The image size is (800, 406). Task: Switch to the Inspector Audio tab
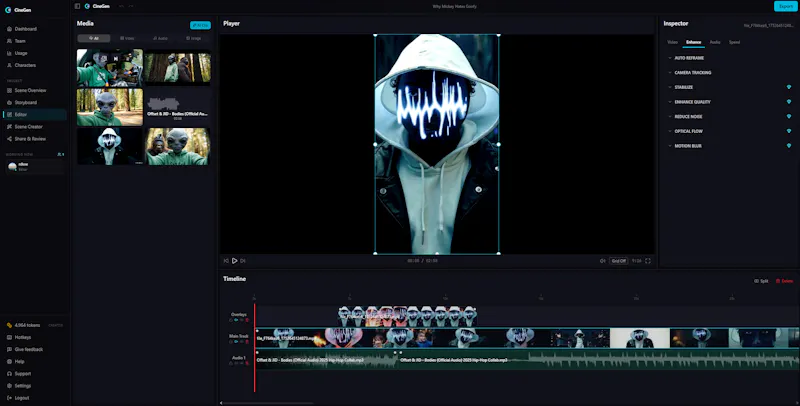[x=715, y=42]
